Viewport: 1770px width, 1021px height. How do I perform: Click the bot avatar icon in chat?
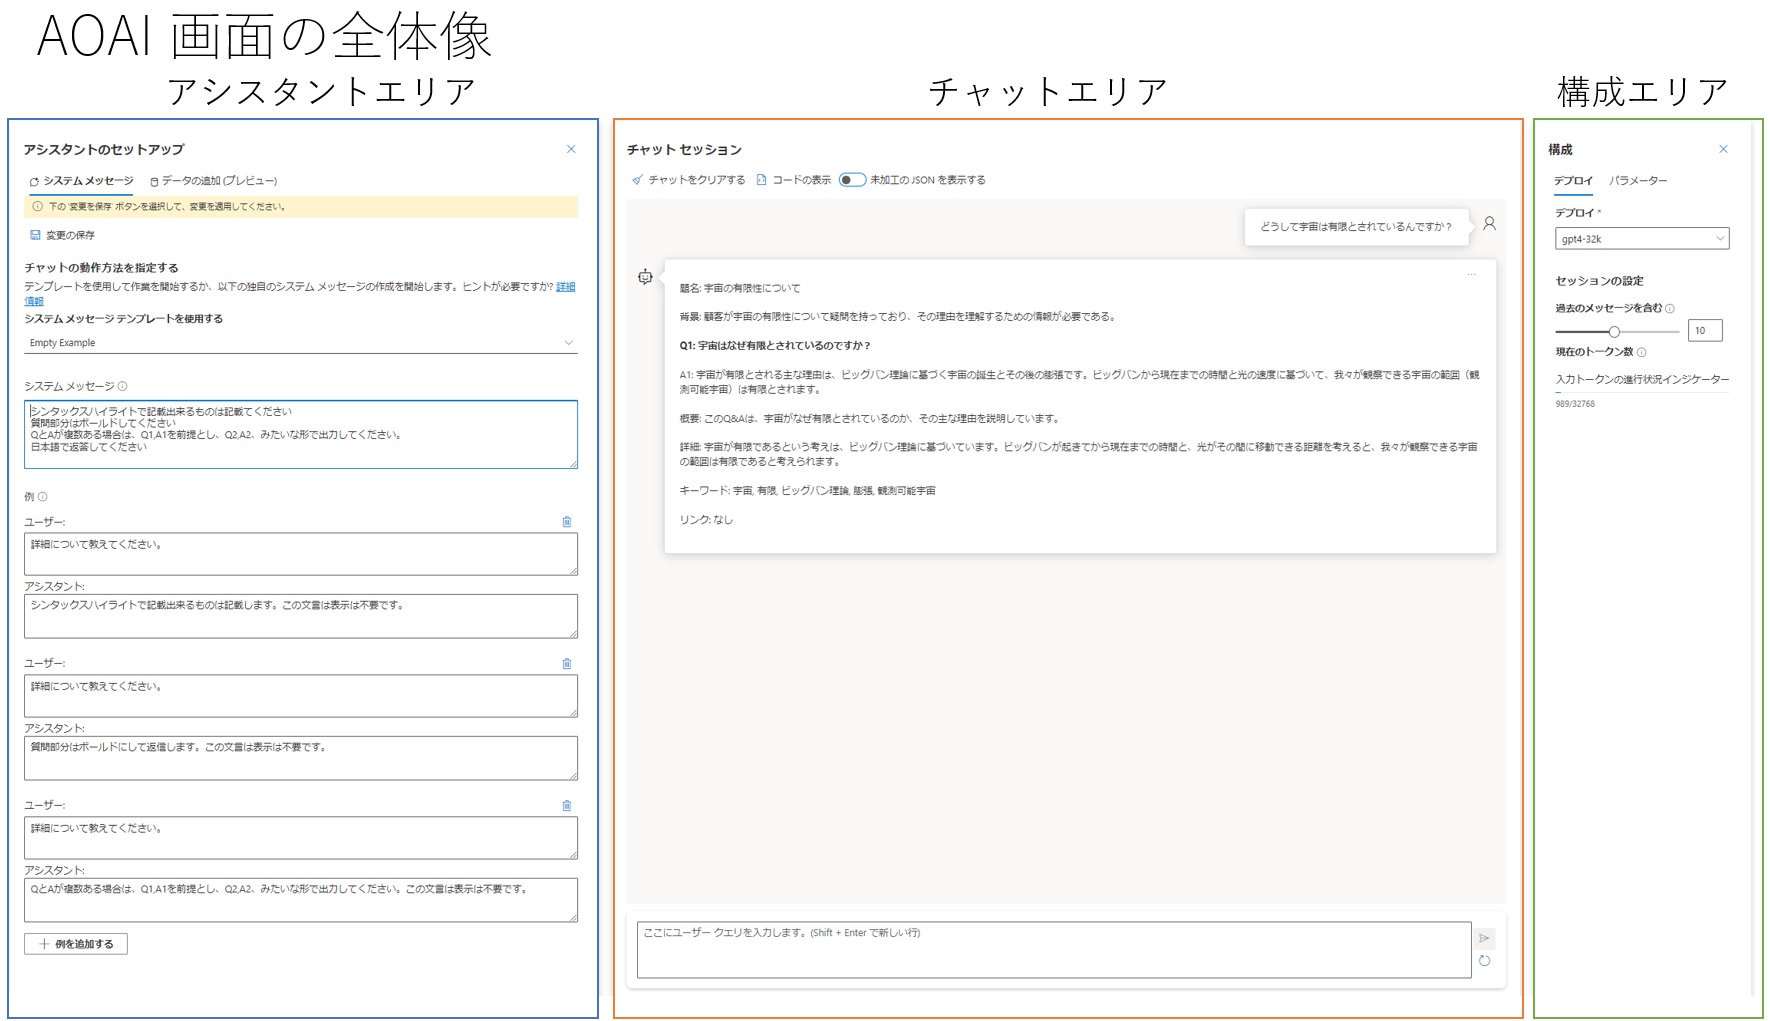645,278
